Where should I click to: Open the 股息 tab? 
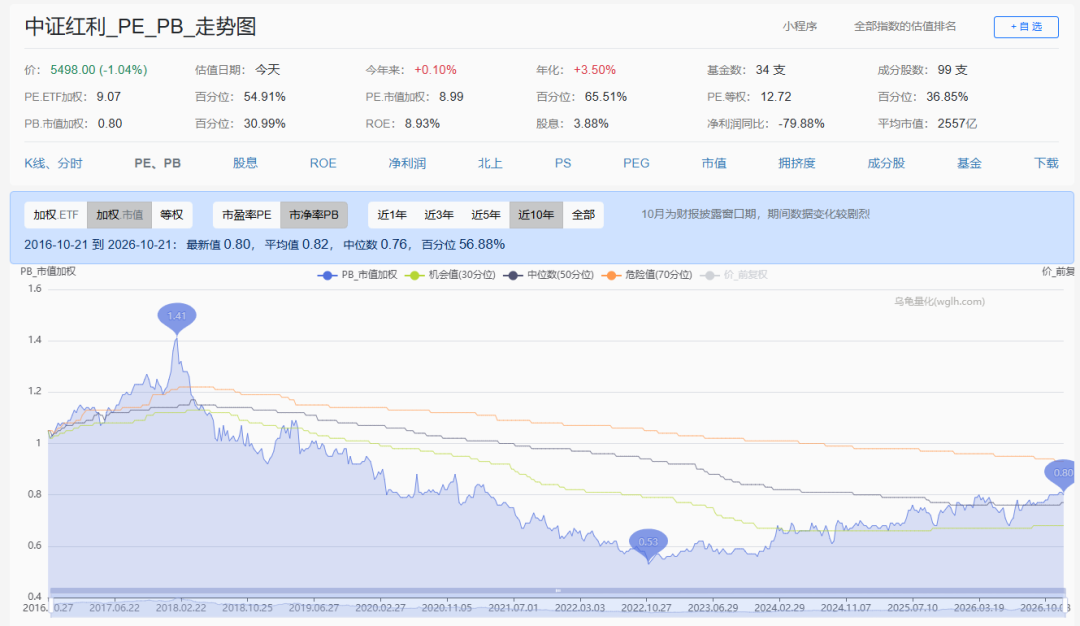tap(245, 163)
